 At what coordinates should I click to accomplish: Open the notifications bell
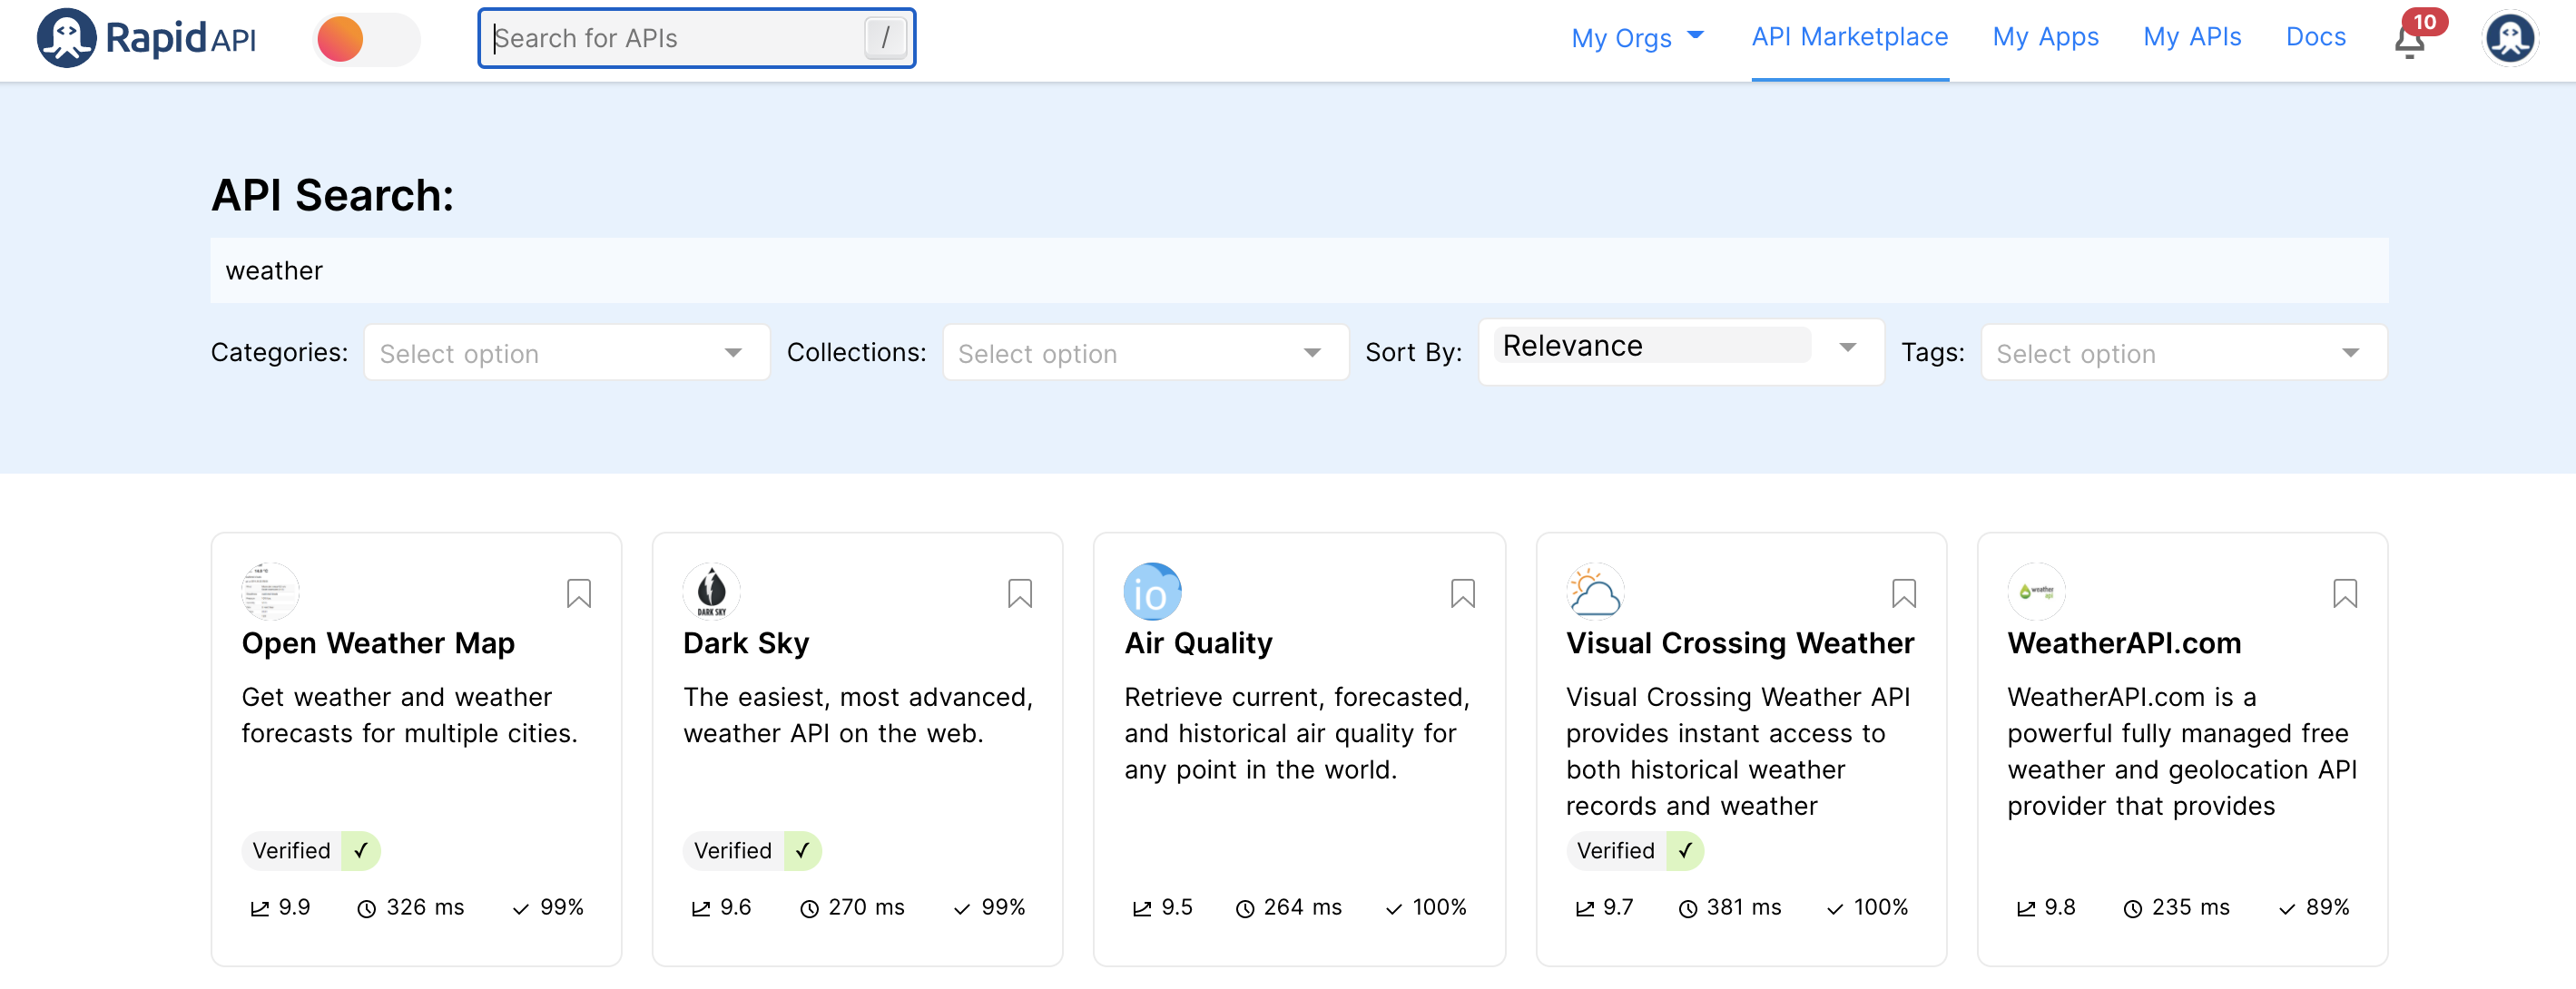[2410, 41]
